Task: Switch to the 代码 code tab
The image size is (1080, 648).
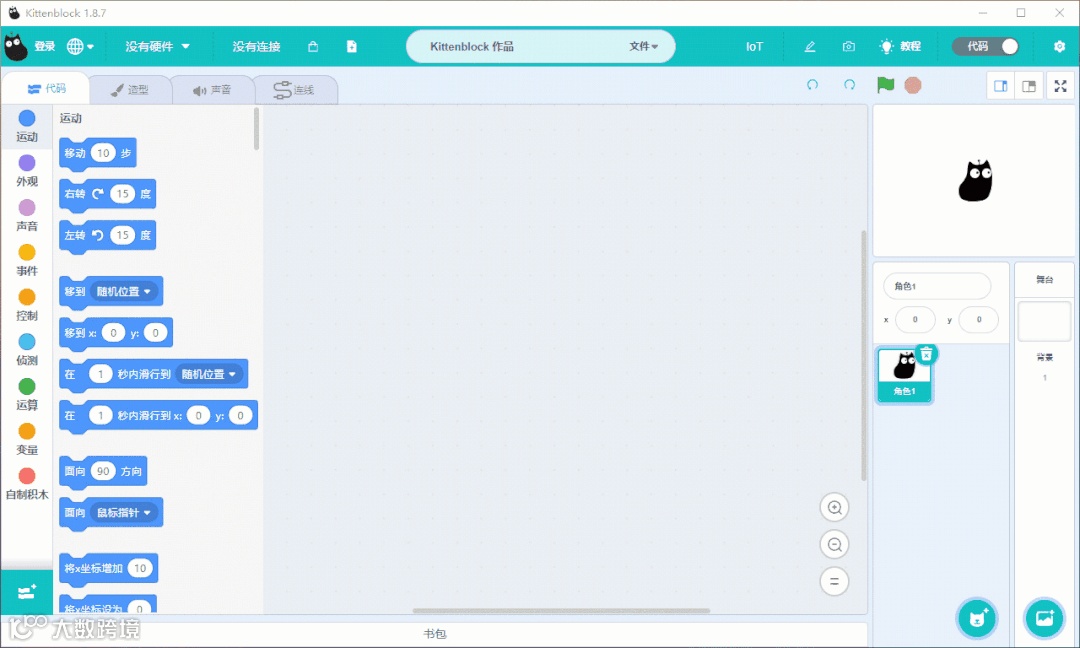Action: [x=46, y=89]
